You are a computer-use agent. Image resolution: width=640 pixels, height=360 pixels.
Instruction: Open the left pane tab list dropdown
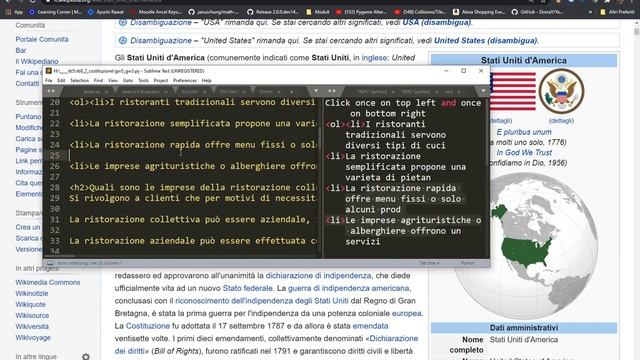click(x=316, y=91)
